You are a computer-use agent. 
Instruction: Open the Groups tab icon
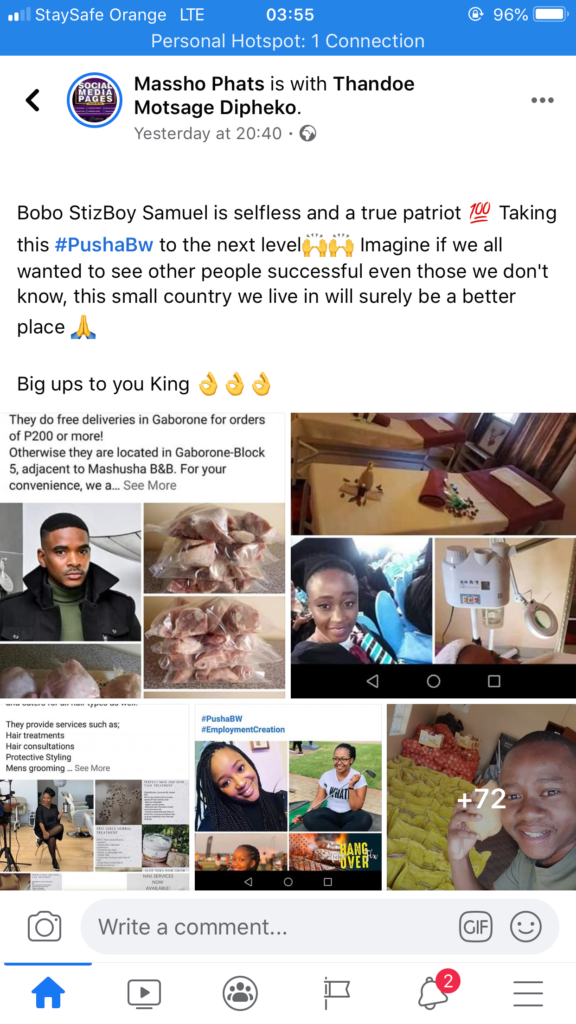click(240, 993)
